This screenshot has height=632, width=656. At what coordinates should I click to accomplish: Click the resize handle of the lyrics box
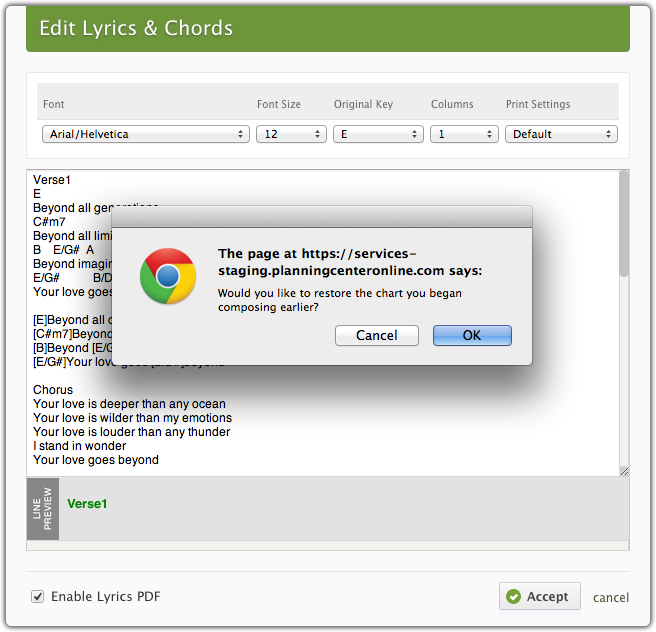[623, 470]
